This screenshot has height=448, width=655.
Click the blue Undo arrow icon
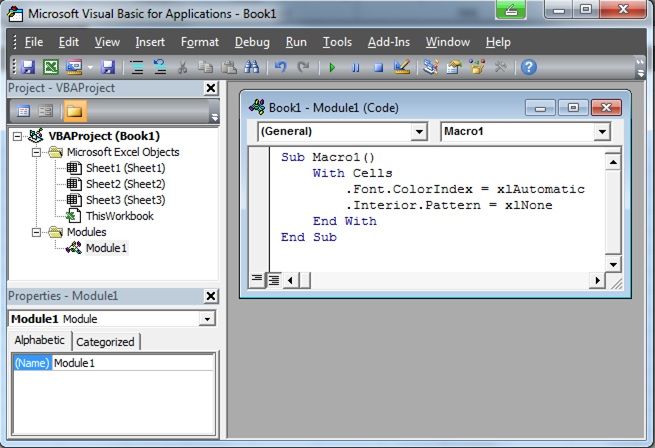[x=280, y=67]
